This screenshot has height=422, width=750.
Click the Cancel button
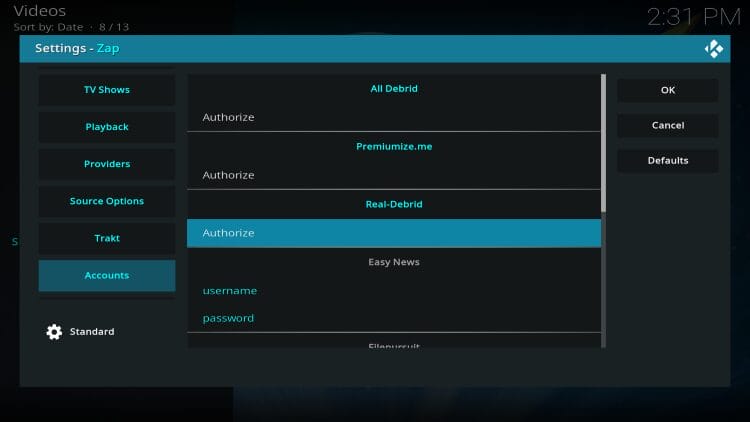click(x=668, y=125)
